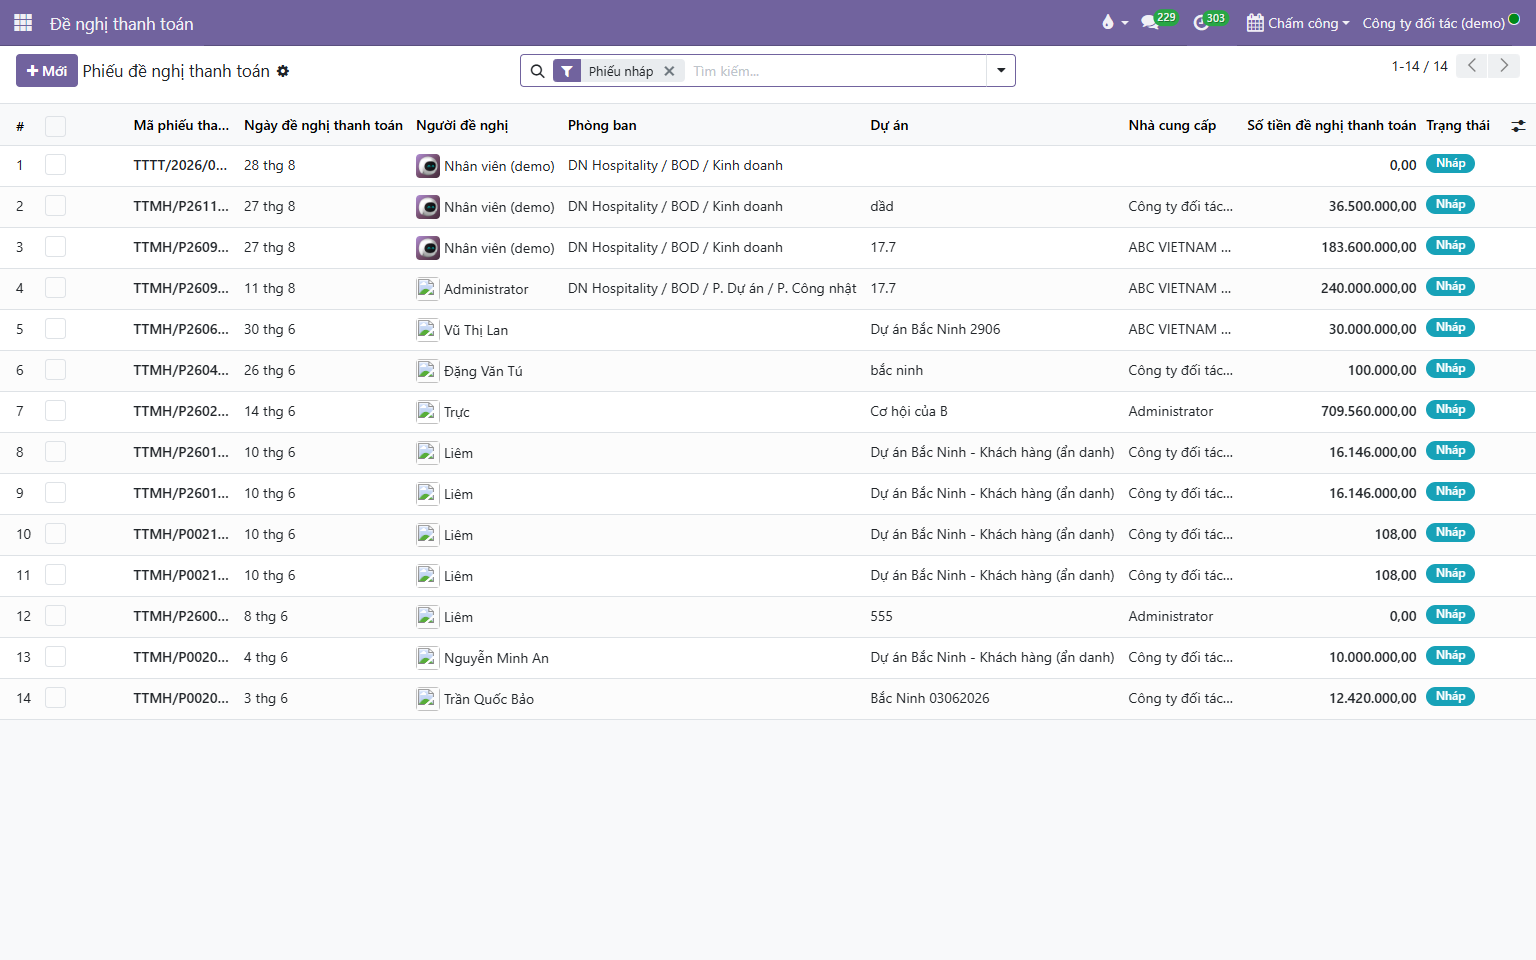The height and width of the screenshot is (960, 1536).
Task: Click the gear icon beside Phiếu đề nghị thanh toán
Action: (283, 71)
